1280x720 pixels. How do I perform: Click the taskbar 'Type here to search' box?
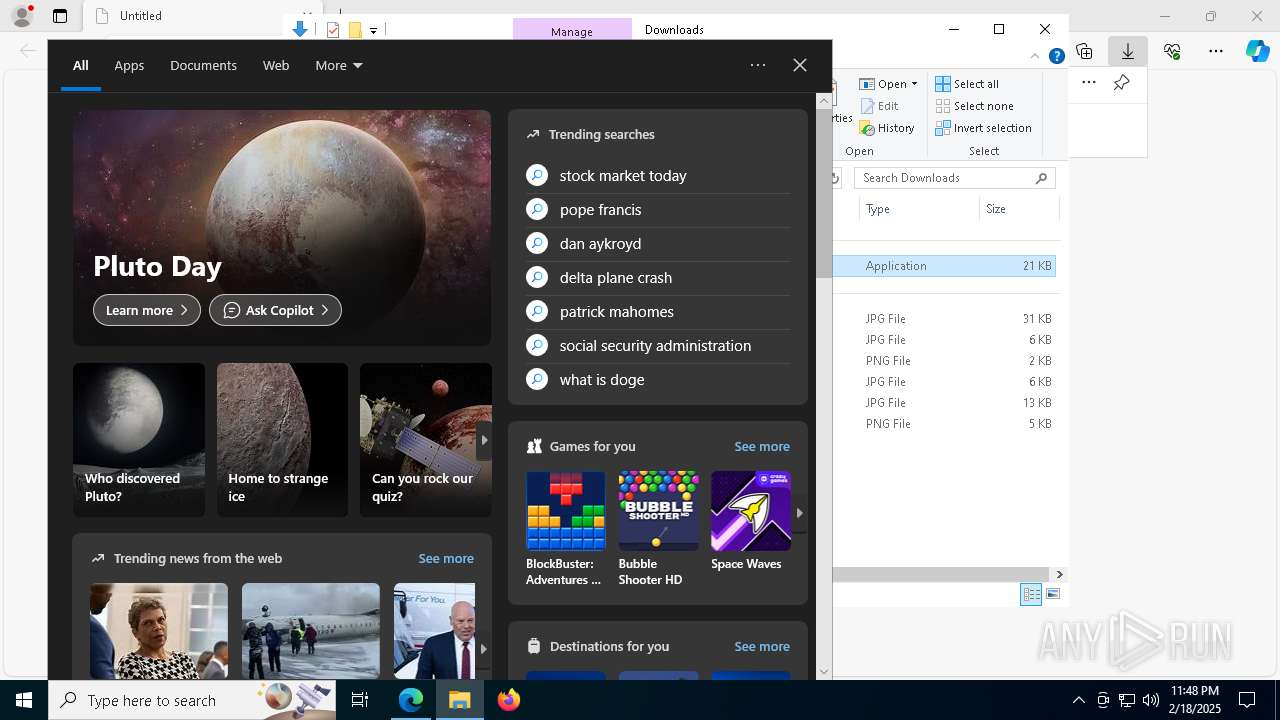(x=190, y=700)
